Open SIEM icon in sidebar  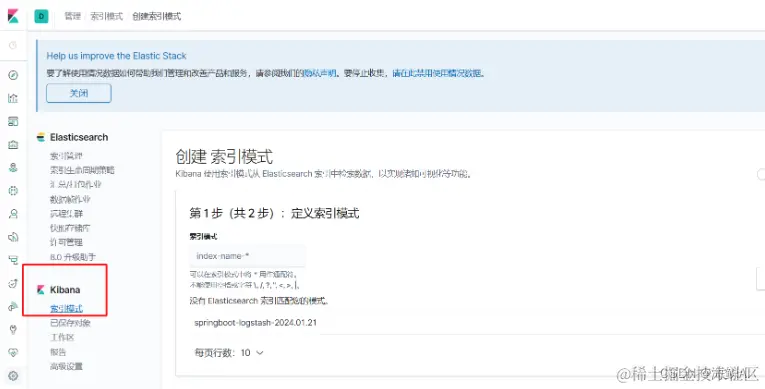(x=13, y=307)
